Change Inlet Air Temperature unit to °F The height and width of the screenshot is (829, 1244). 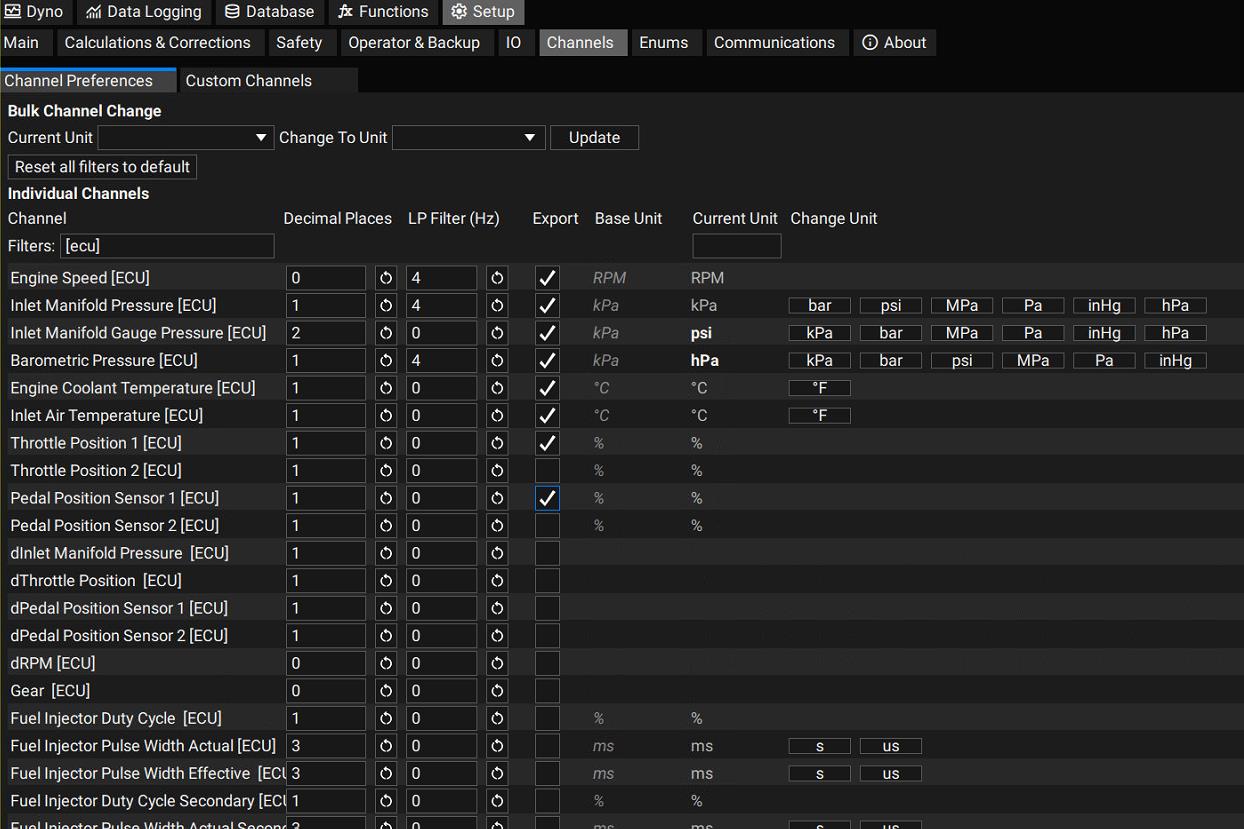click(x=820, y=416)
